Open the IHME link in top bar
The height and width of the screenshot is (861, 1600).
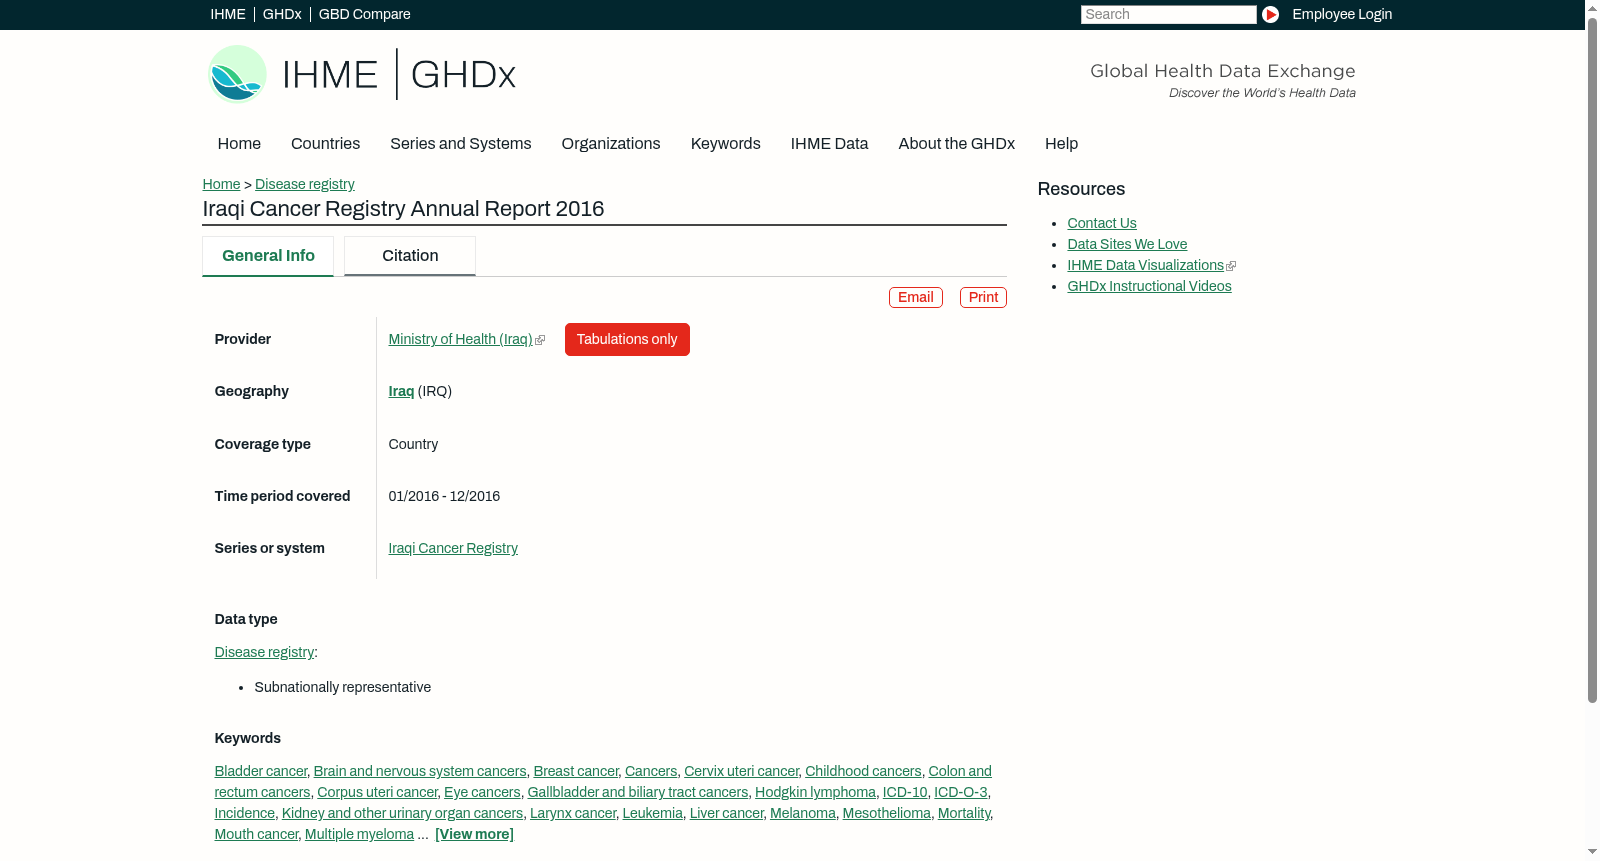228,14
